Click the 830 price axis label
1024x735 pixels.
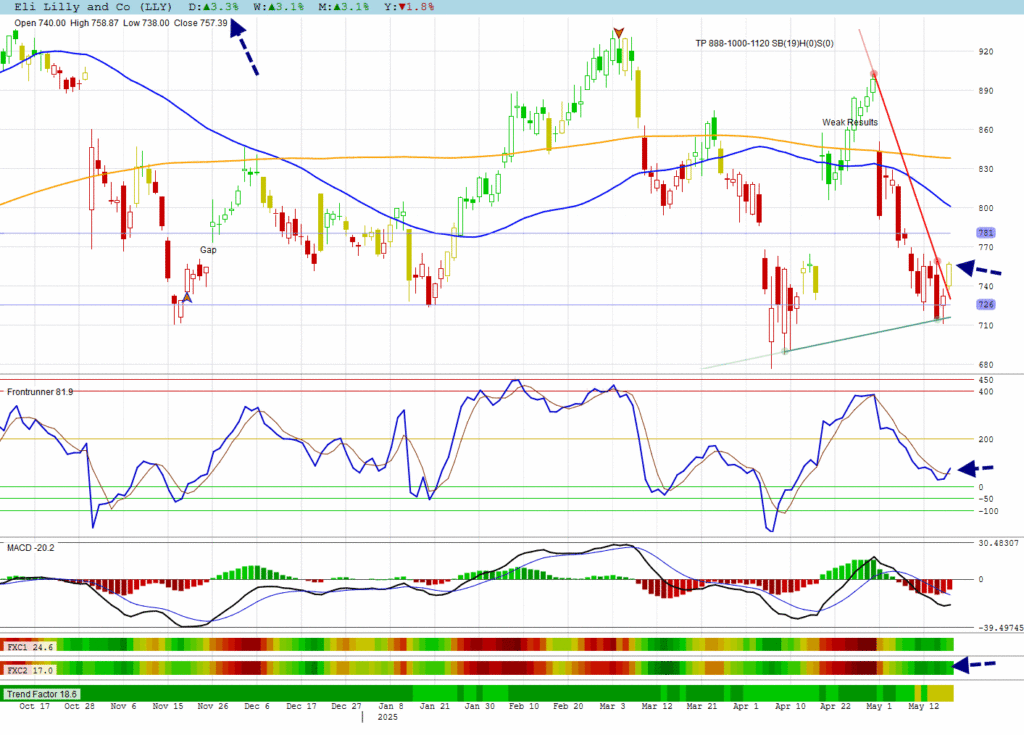(x=985, y=169)
